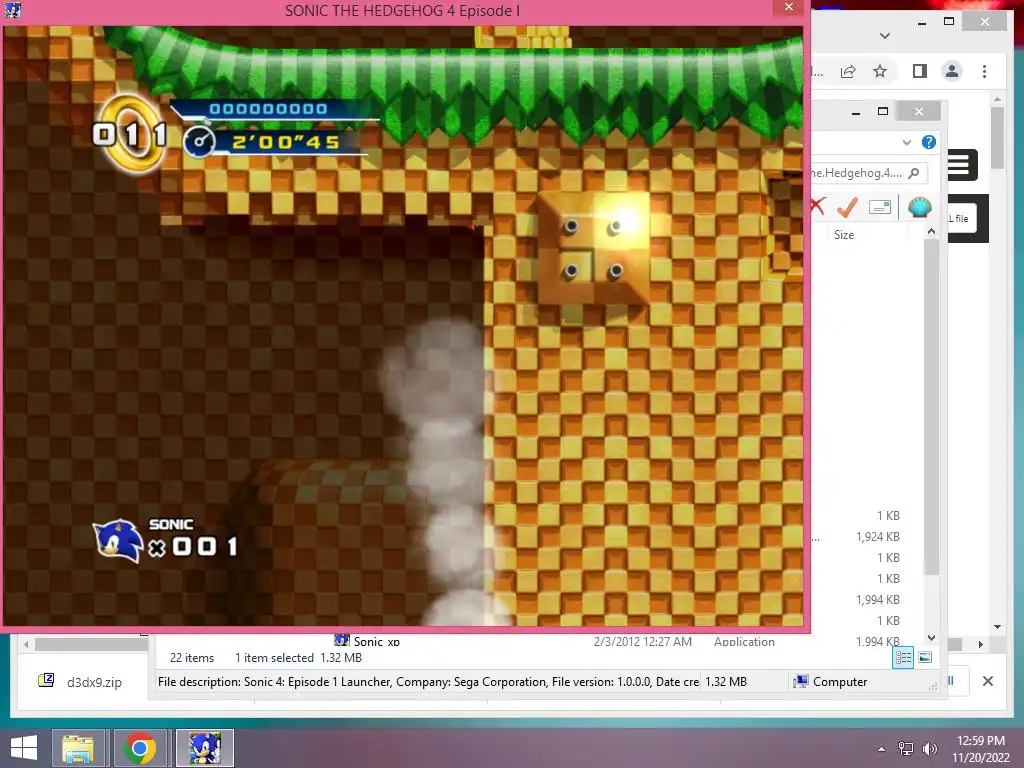Screen dimensions: 1024x768
Task: Dismiss the Chrome downloads bar
Action: pos(987,681)
